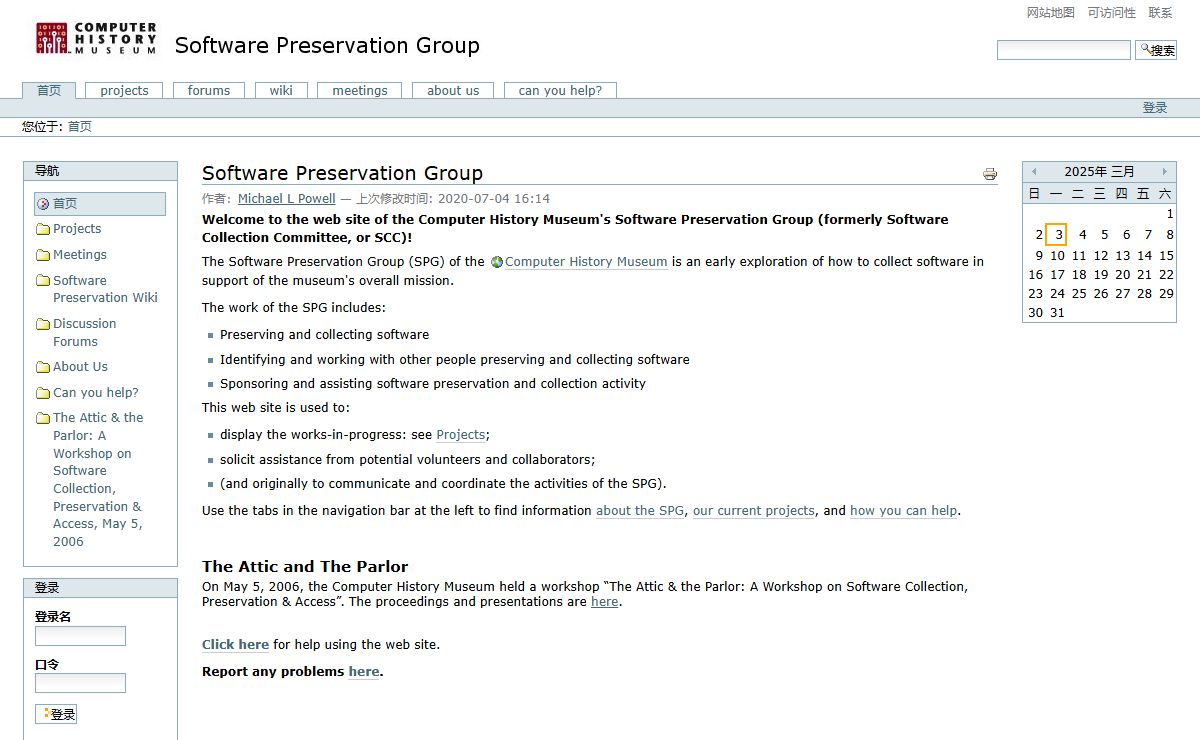The height and width of the screenshot is (740, 1200).
Task: Click the Click here help link
Action: 235,645
